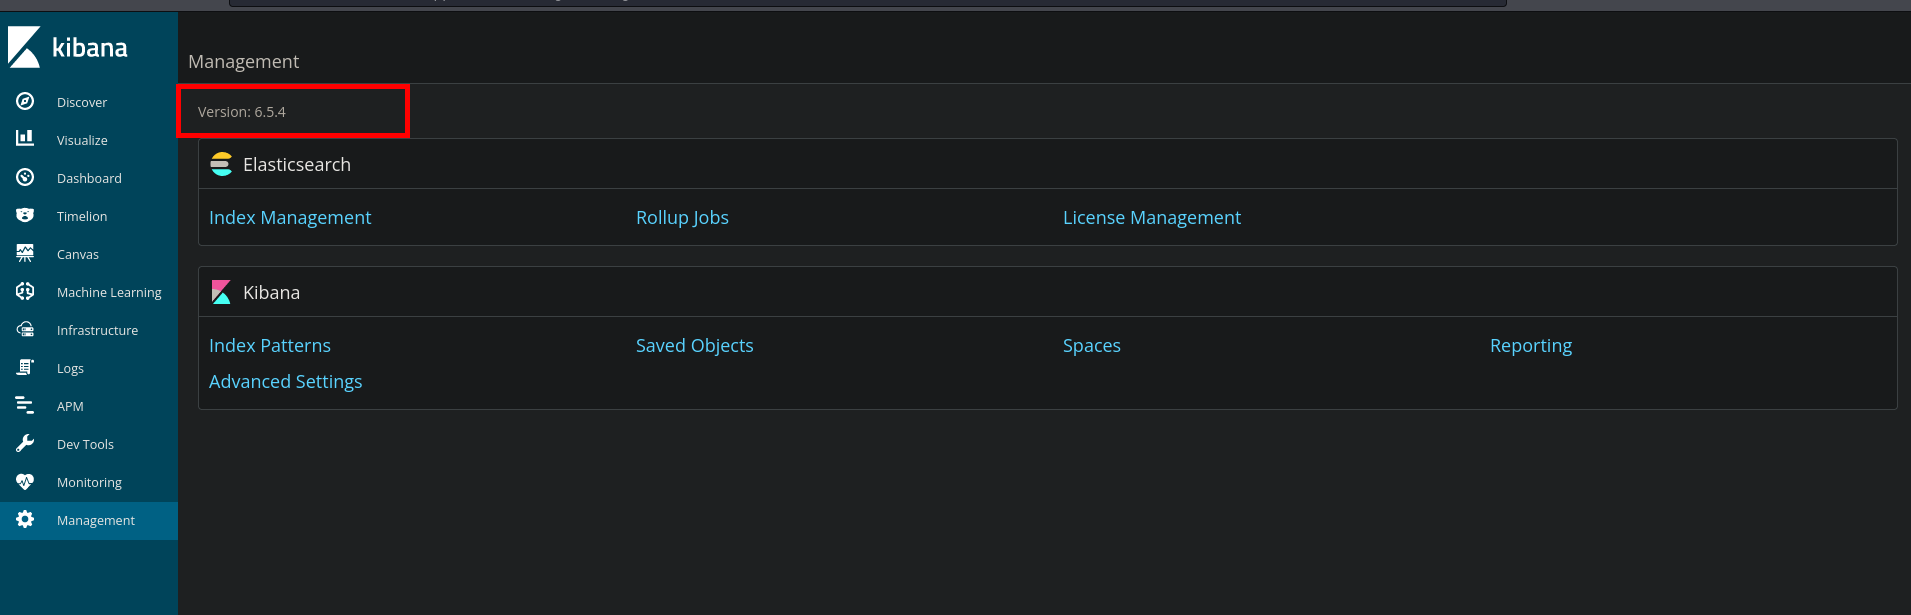The image size is (1911, 615).
Task: Click the Management gear icon
Action: coord(25,520)
